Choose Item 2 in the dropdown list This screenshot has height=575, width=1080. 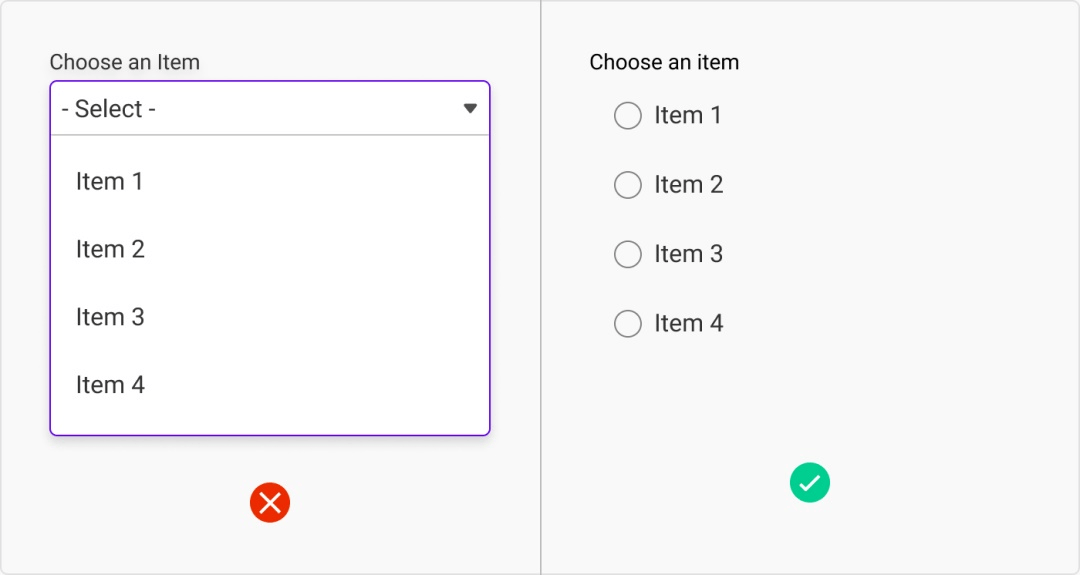coord(270,249)
